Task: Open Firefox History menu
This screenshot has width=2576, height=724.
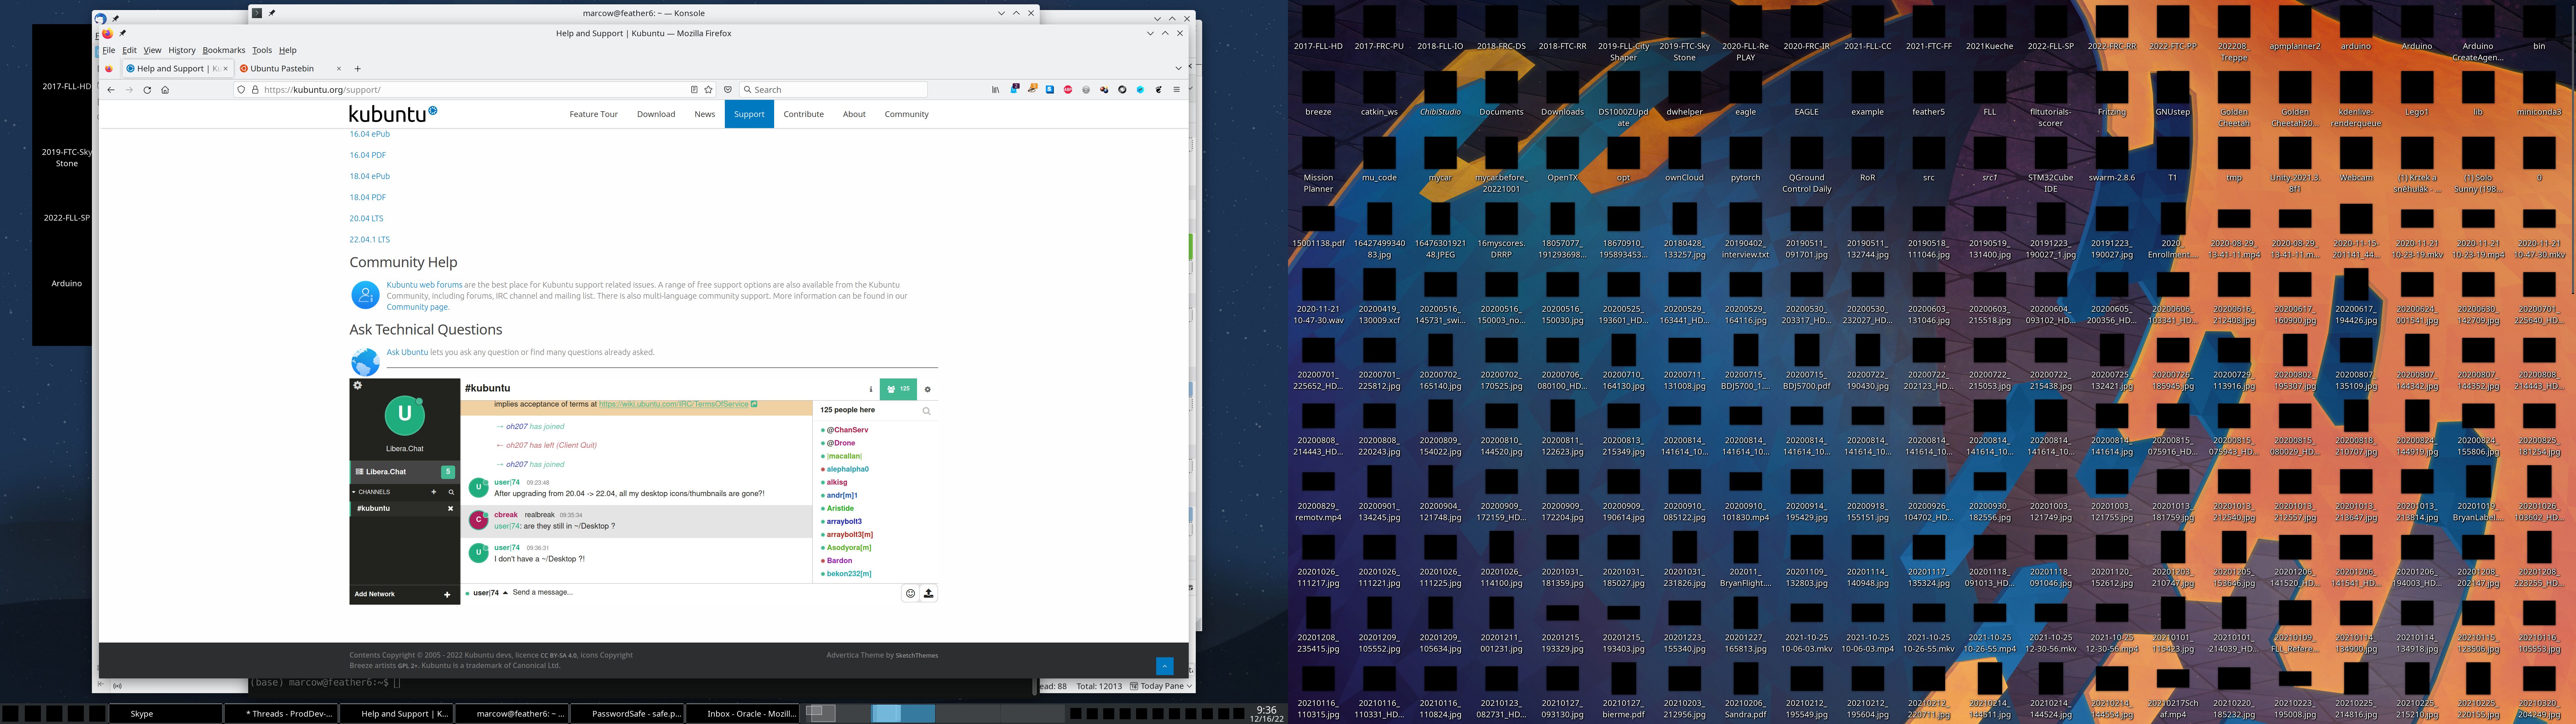Action: (182, 50)
